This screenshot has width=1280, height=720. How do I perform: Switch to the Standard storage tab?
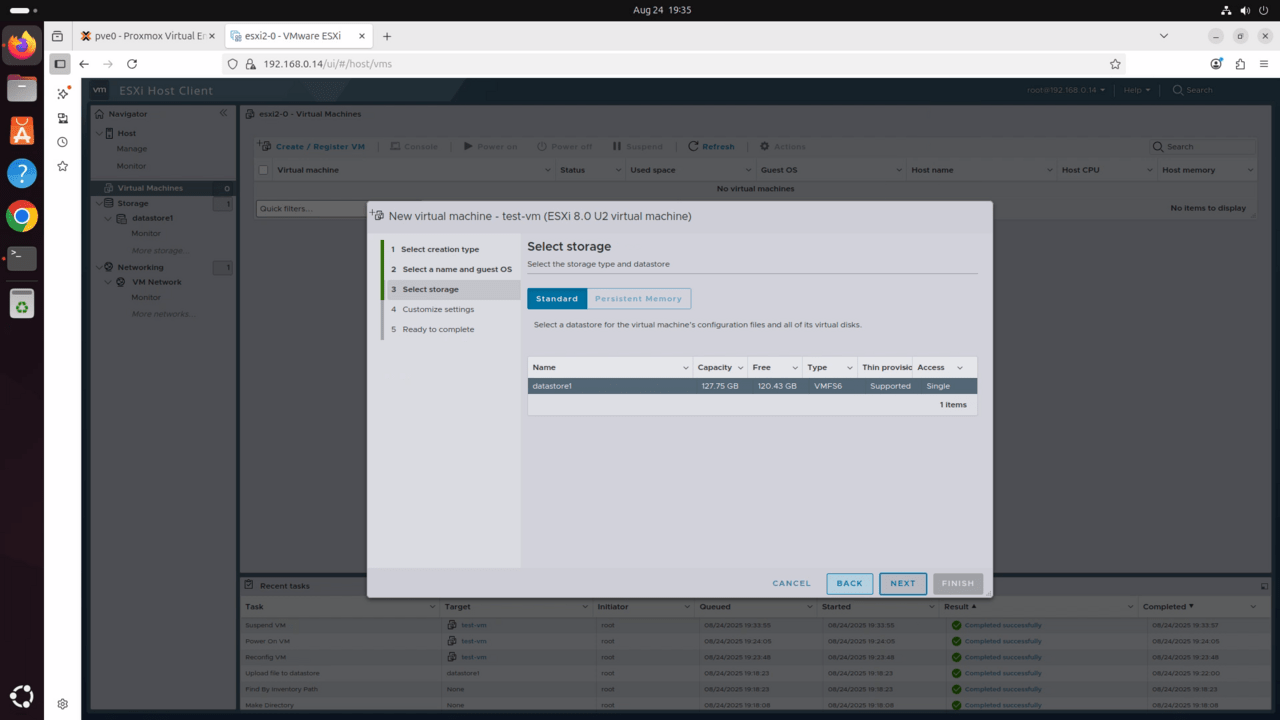tap(557, 298)
